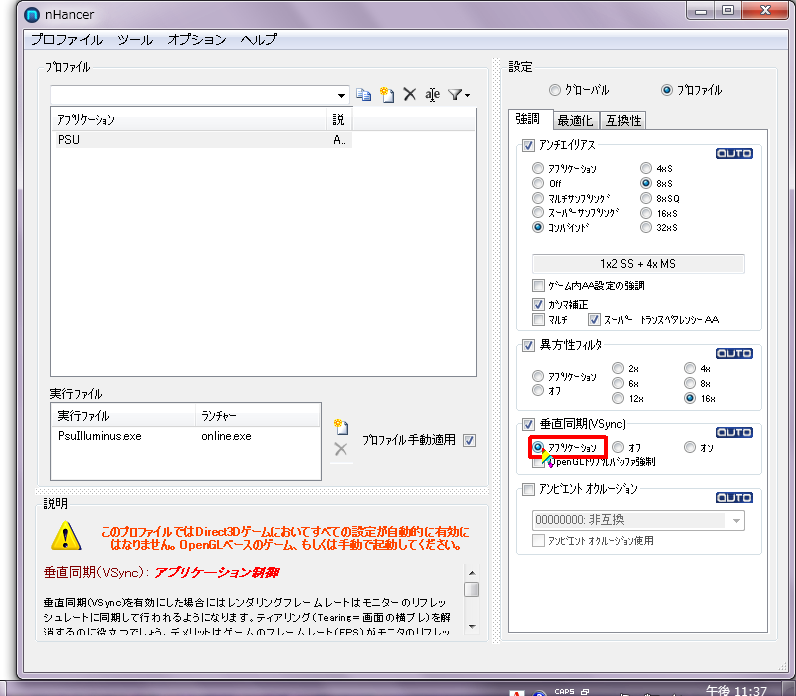Click the delete profile X icon
Viewport: 796px width, 696px height.
point(410,94)
